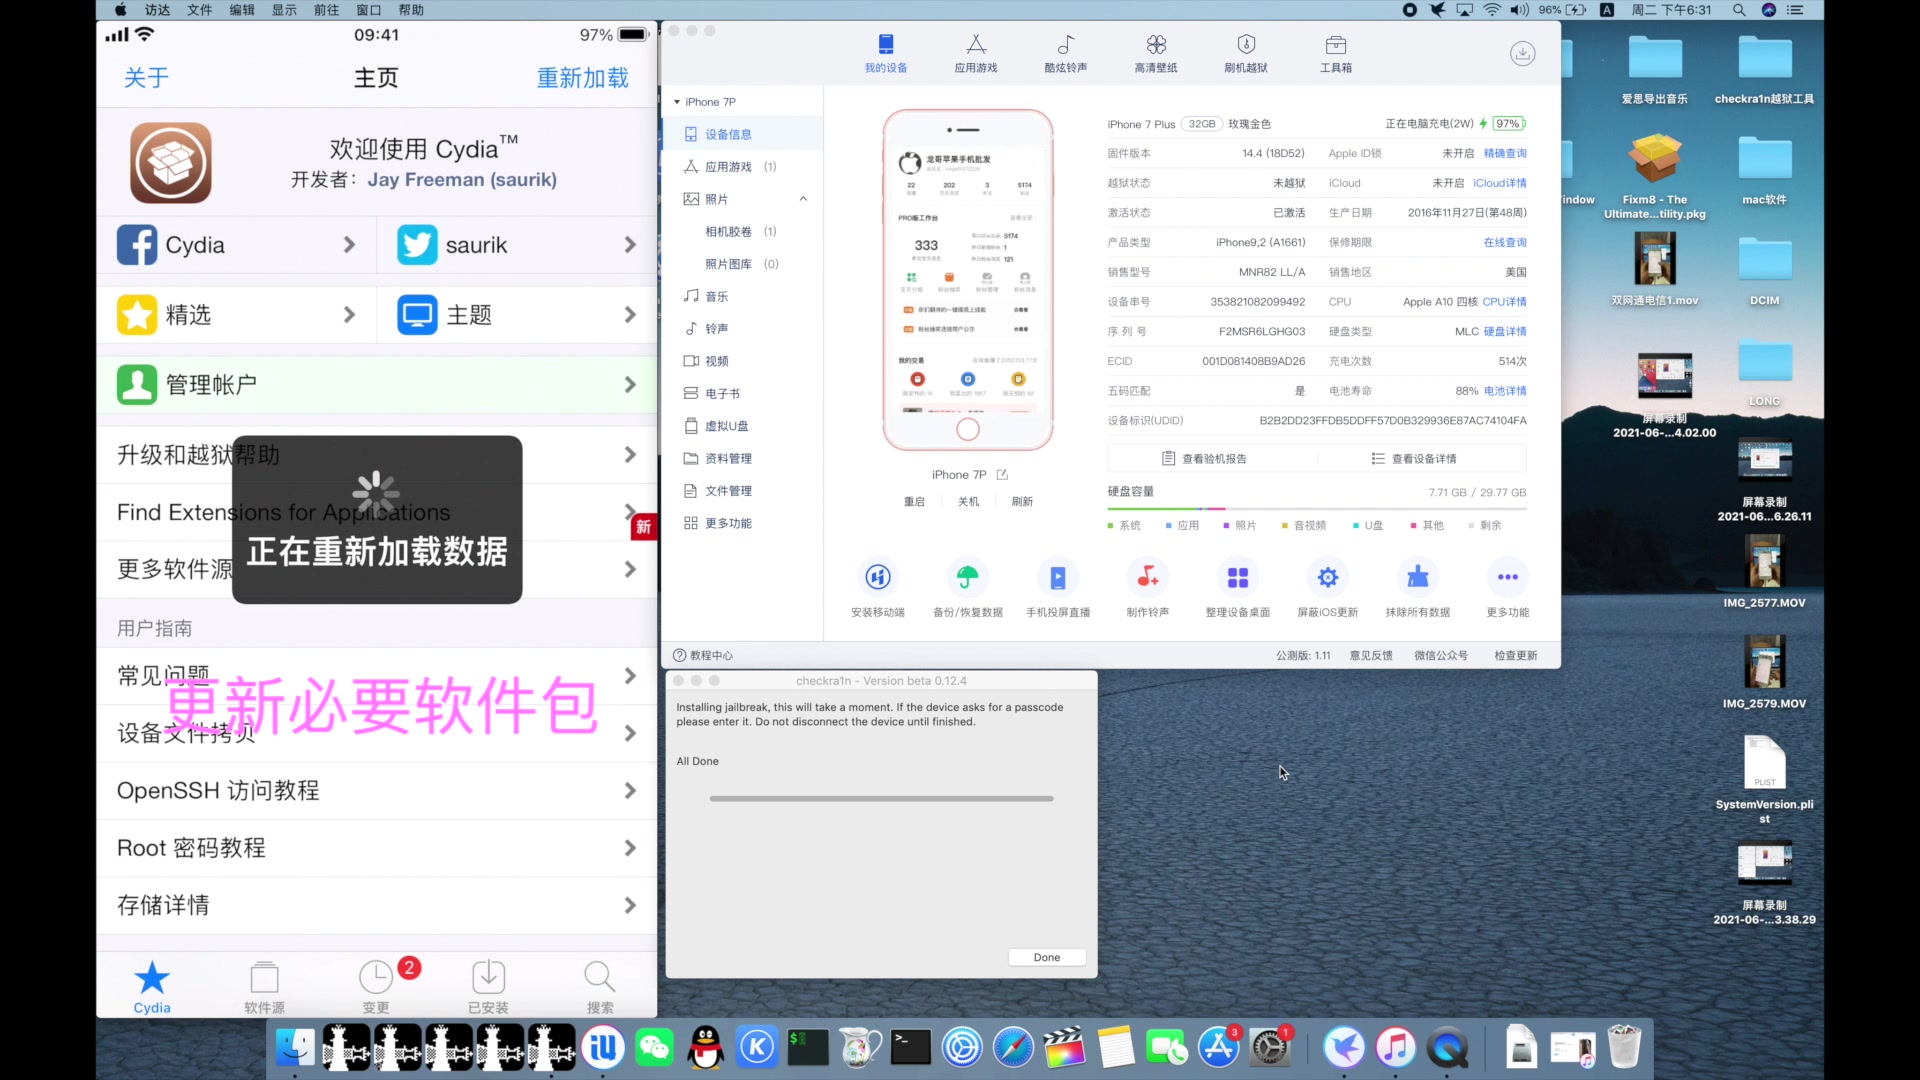Click the 更多功能 three-dots icon

pos(1508,577)
